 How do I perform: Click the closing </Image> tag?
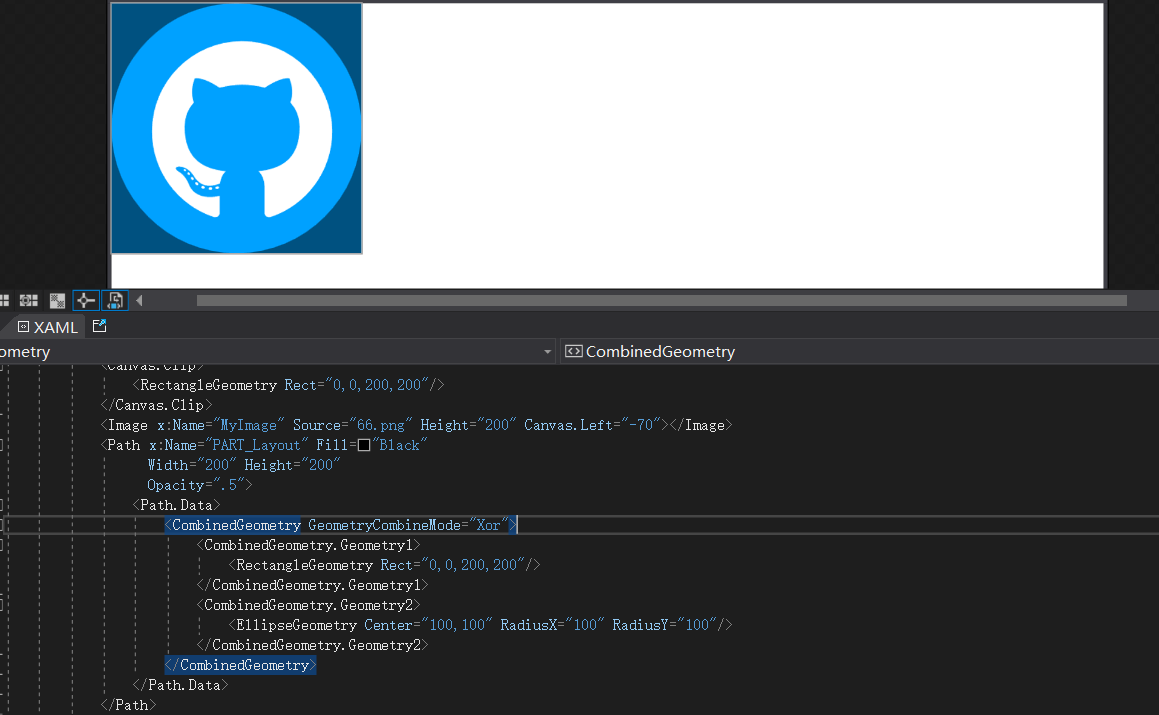[x=701, y=425]
